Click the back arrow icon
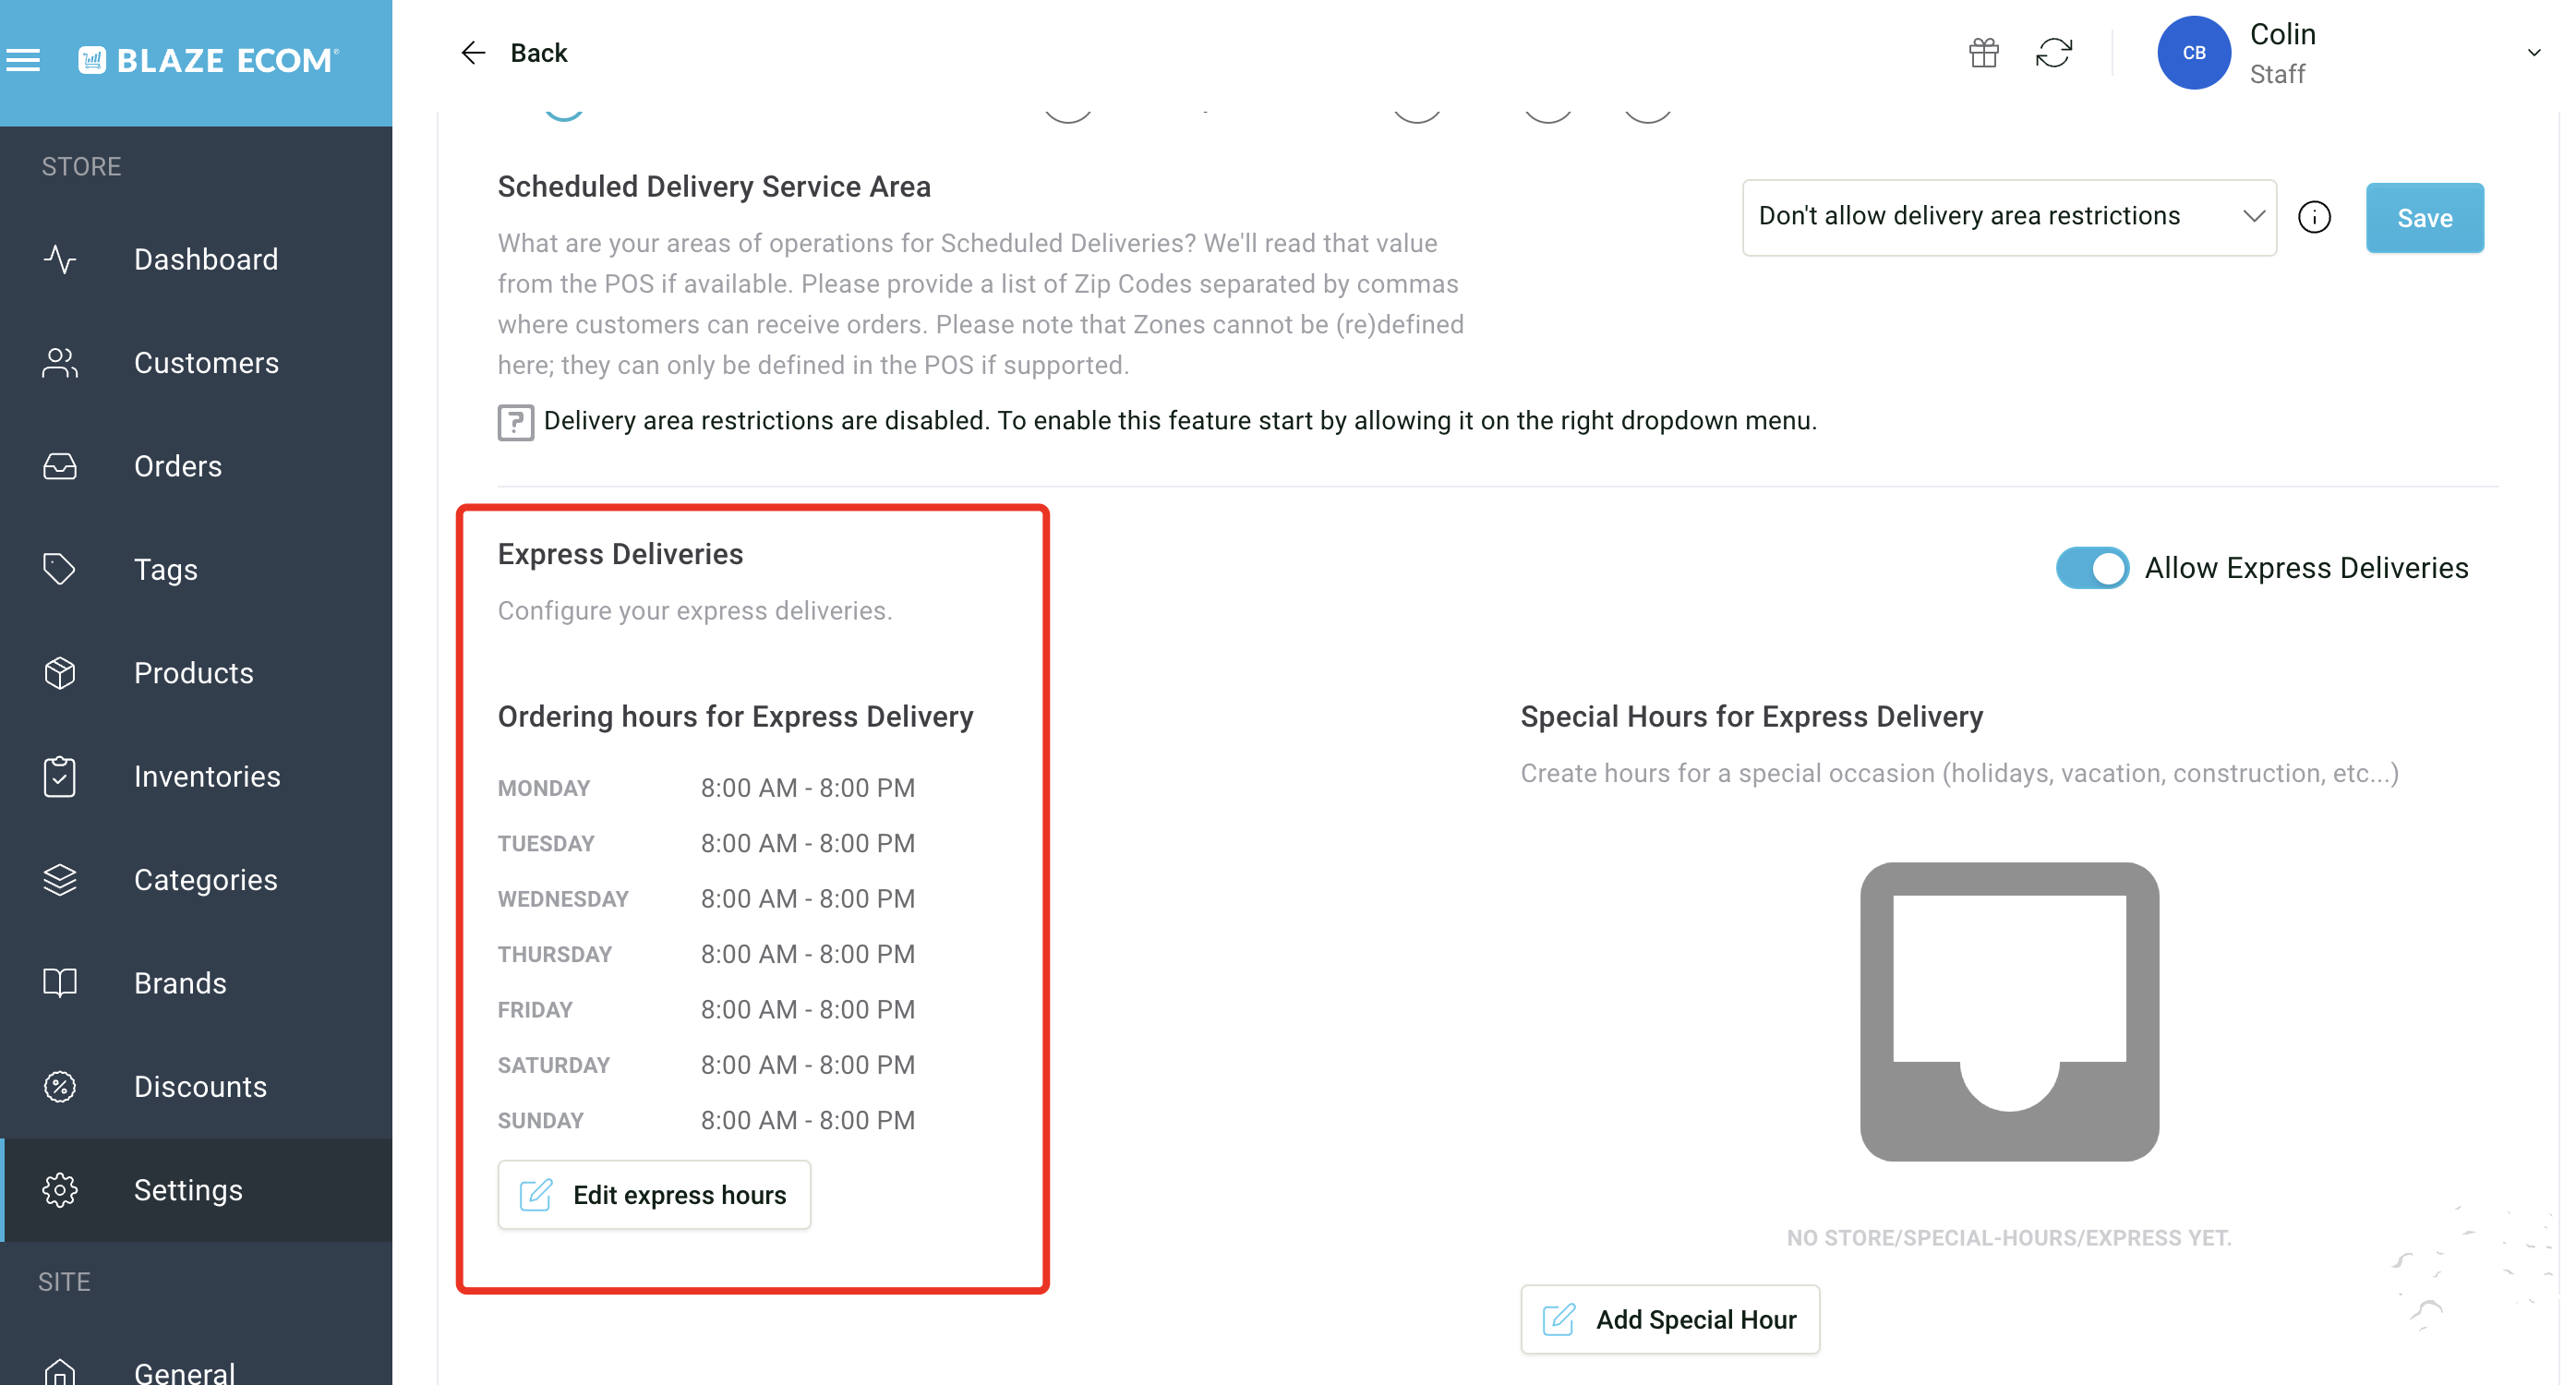The image size is (2576, 1385). pyautogui.click(x=473, y=53)
